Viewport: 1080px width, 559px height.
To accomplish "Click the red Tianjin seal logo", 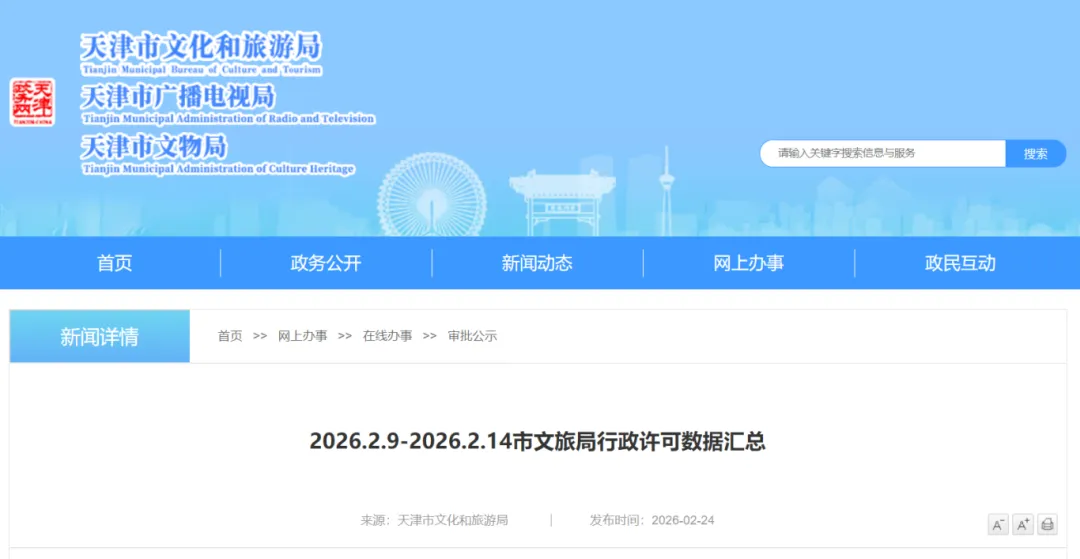I will 32,102.
